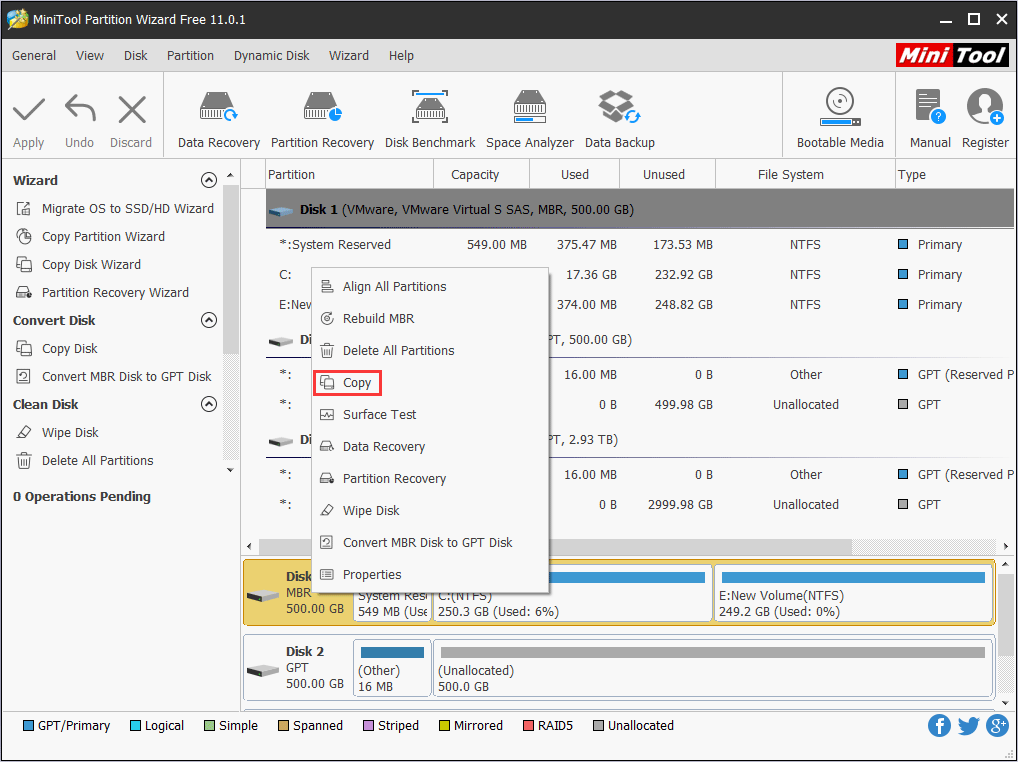Viewport: 1018px width, 762px height.
Task: Collapse the Convert Disk section
Action: [209, 320]
